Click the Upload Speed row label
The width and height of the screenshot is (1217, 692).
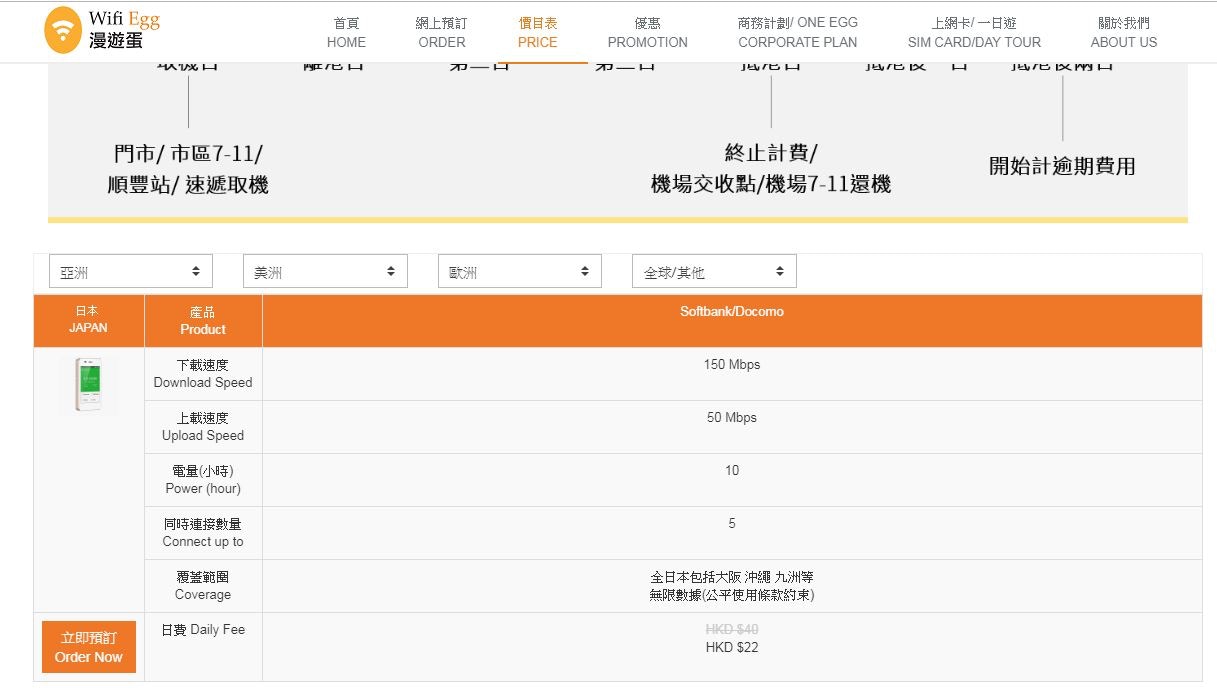(203, 427)
